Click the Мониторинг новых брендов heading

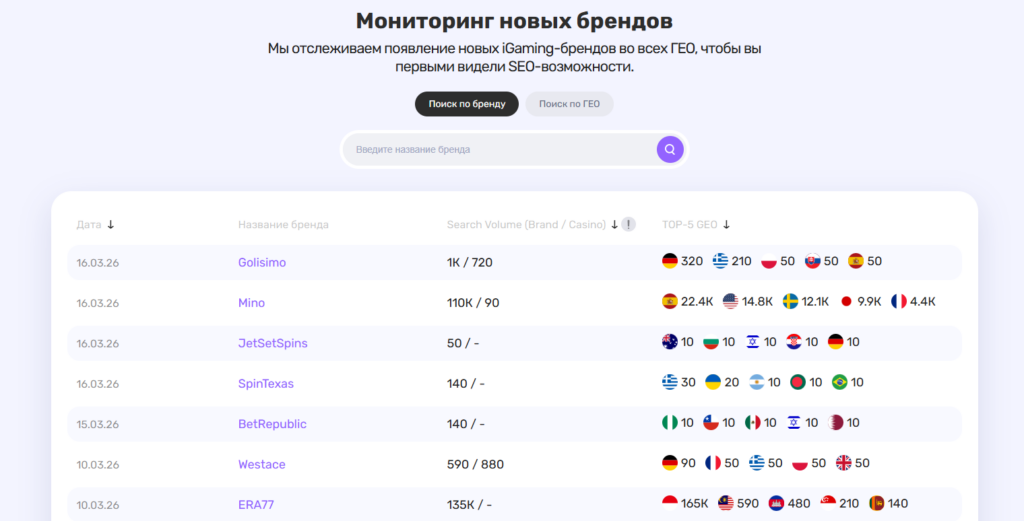[x=514, y=21]
